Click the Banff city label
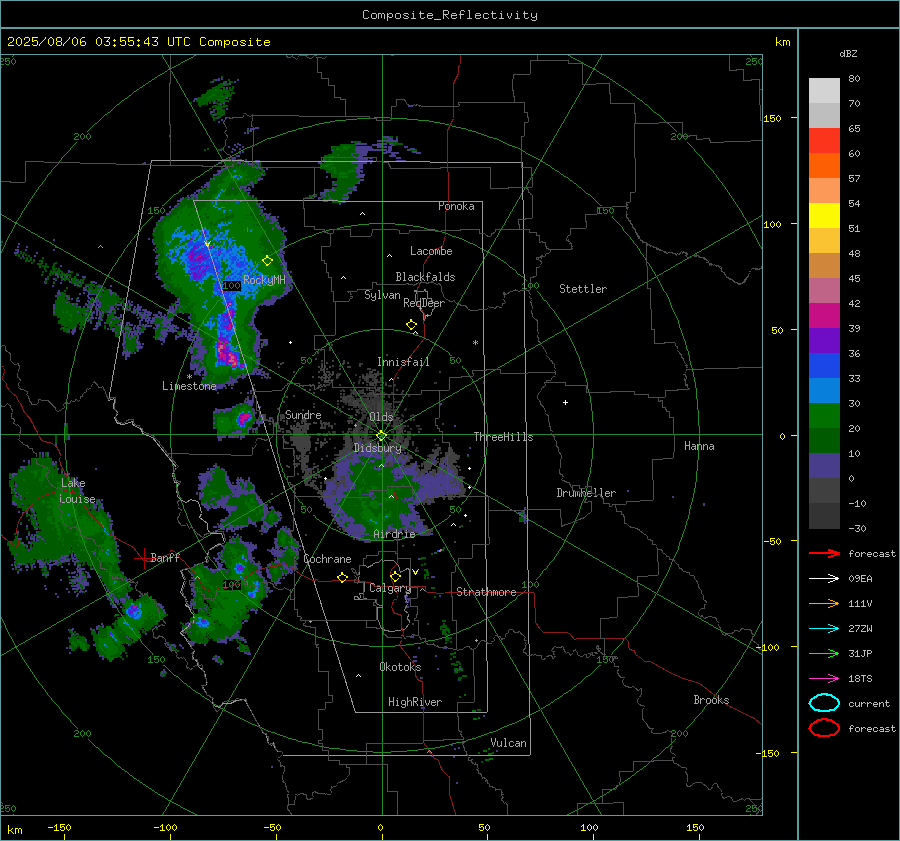The image size is (900, 841). (x=165, y=557)
